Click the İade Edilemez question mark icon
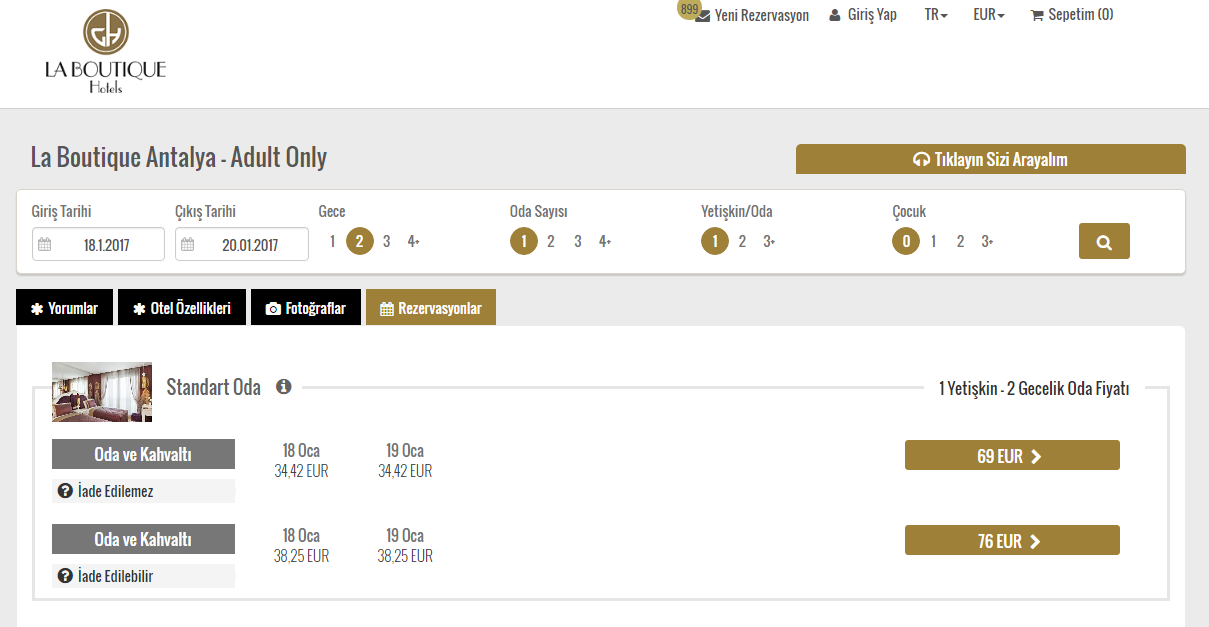This screenshot has width=1209, height=627. click(65, 491)
